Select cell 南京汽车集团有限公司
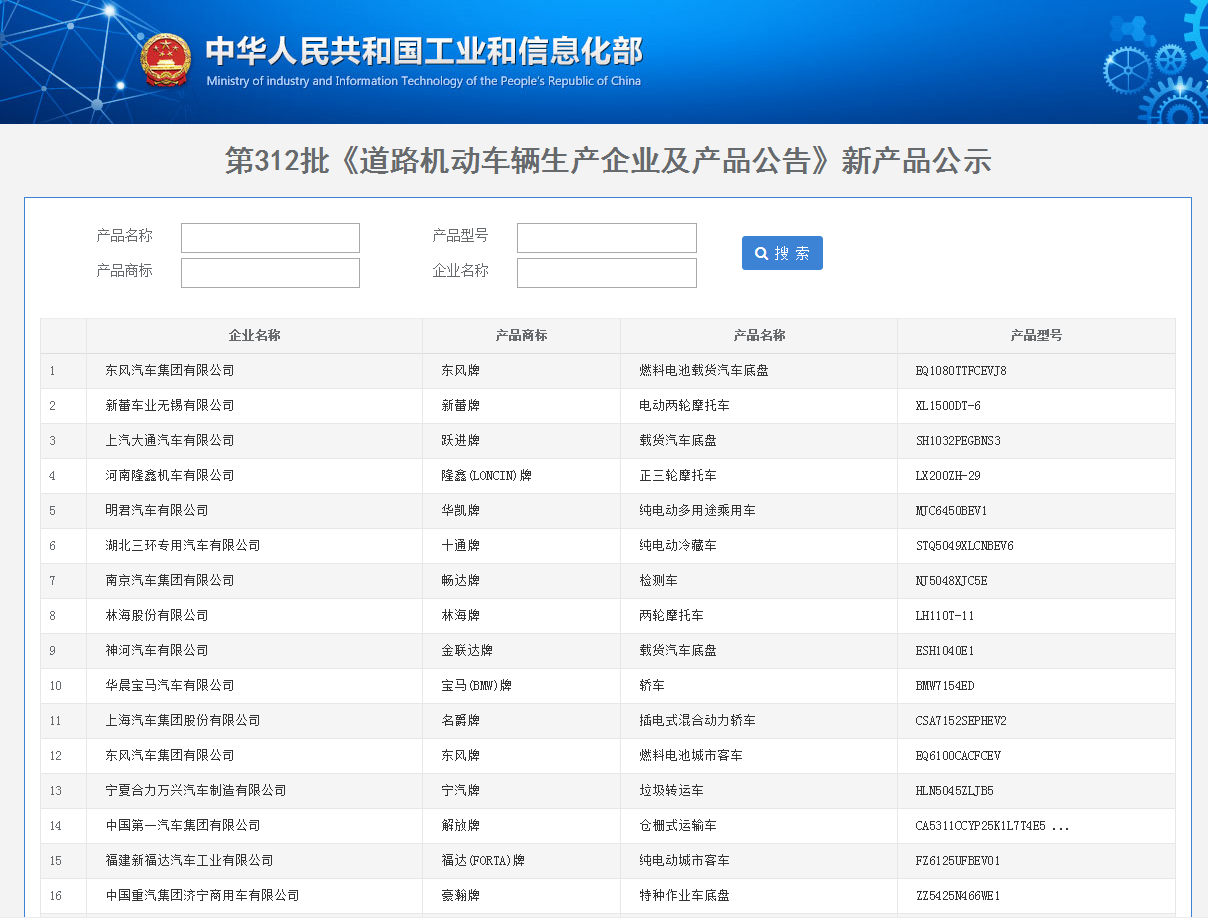Screen dimensions: 1208x922 click(x=170, y=581)
